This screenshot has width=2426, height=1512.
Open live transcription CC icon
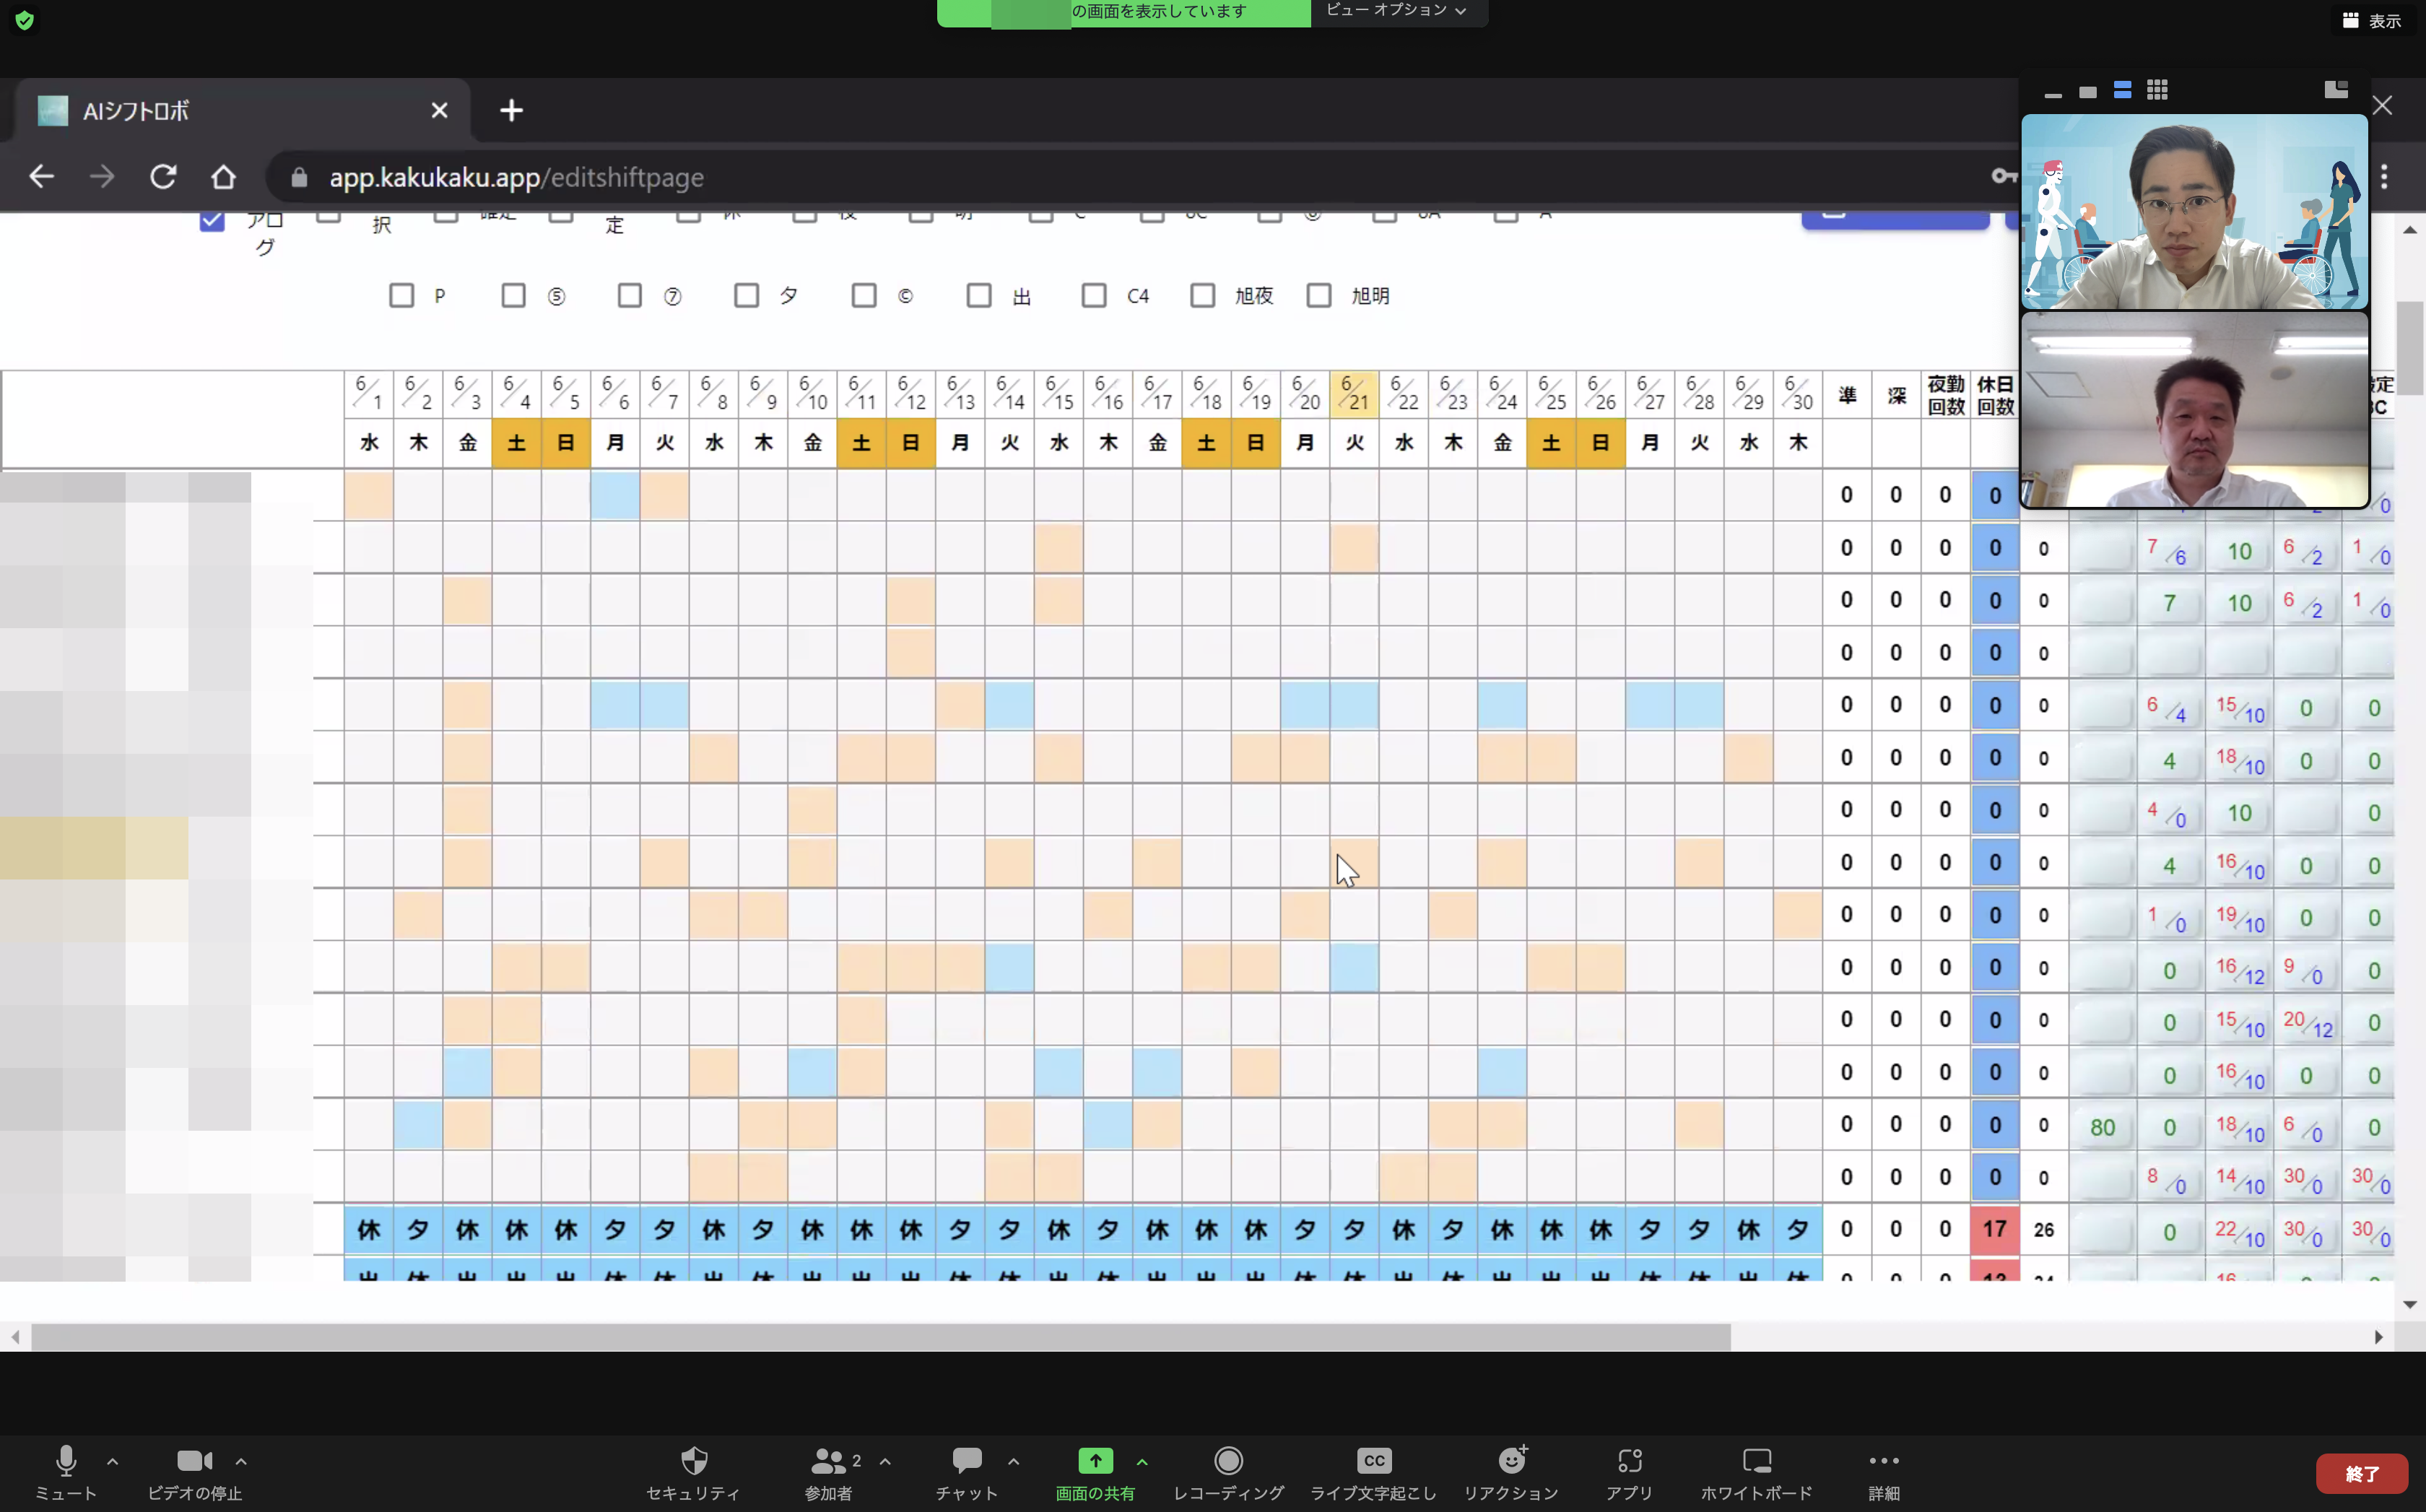click(1374, 1461)
